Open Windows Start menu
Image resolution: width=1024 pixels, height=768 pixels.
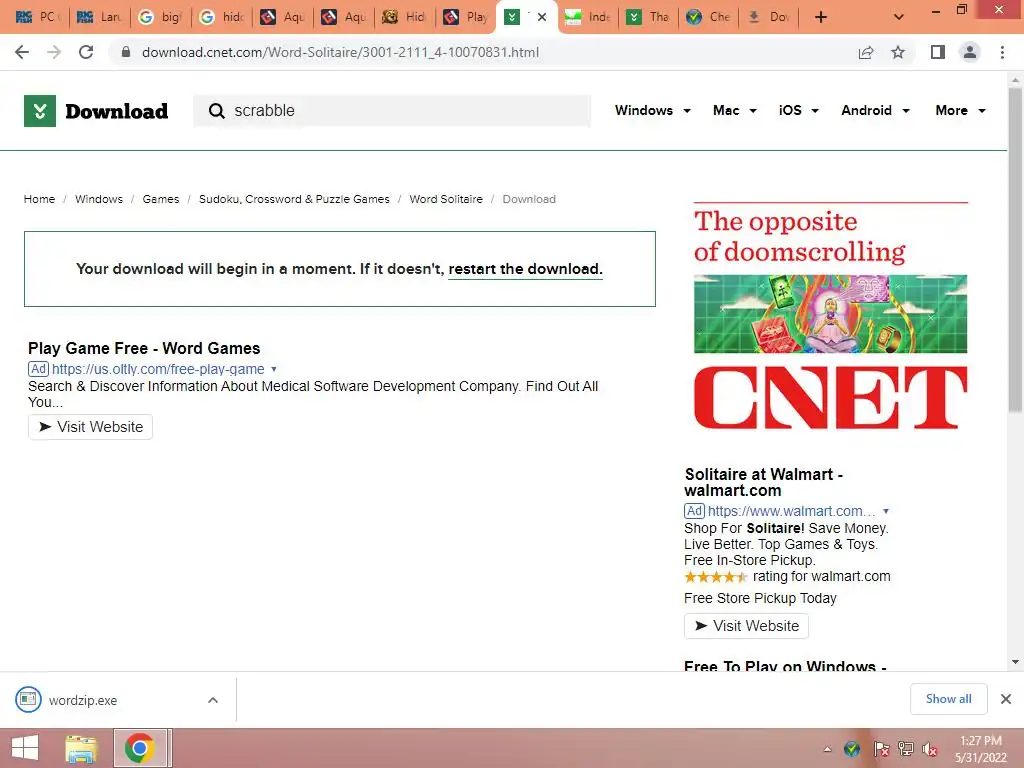pos(25,748)
